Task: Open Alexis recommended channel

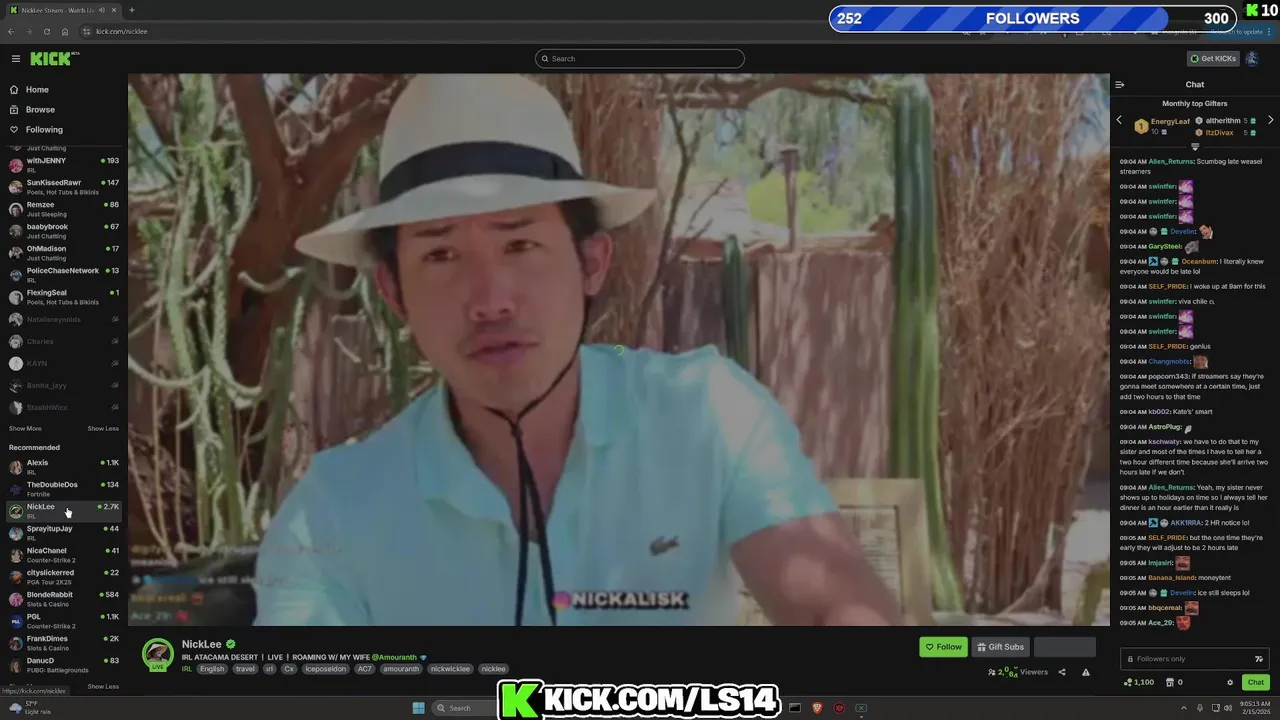Action: click(64, 467)
